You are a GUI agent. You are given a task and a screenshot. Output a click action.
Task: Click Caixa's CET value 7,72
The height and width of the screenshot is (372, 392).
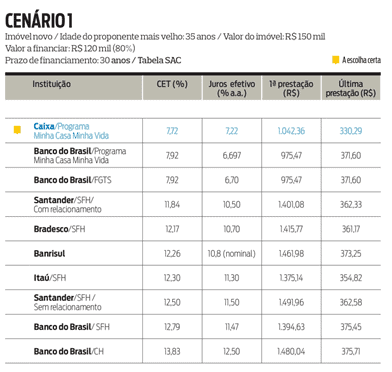[172, 131]
